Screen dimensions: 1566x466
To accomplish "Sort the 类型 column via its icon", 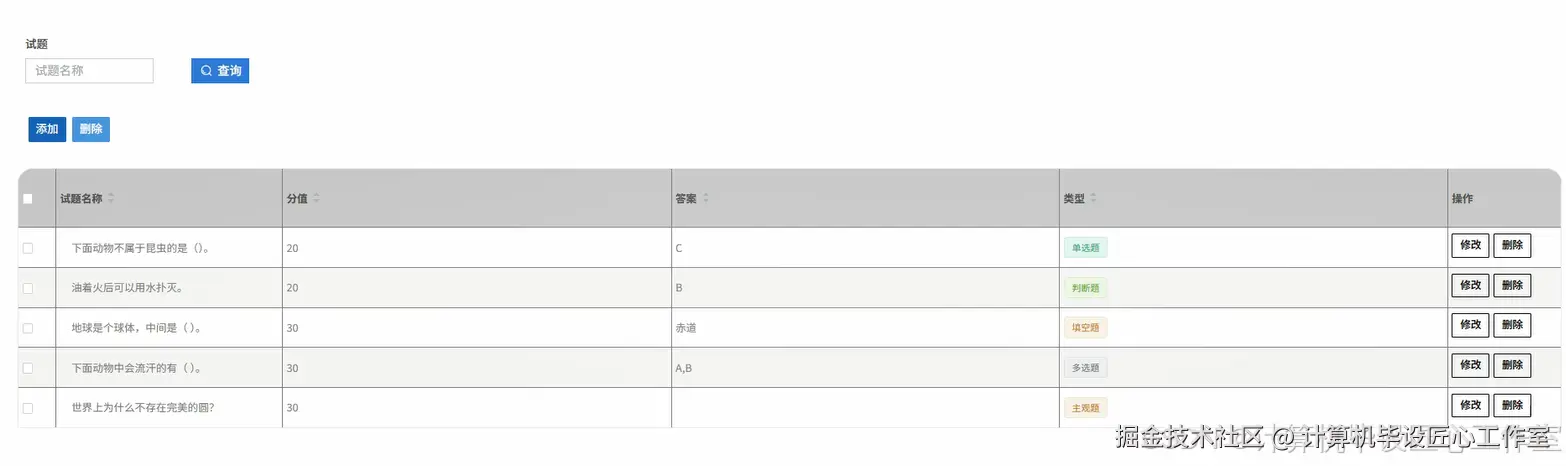I will click(1093, 199).
